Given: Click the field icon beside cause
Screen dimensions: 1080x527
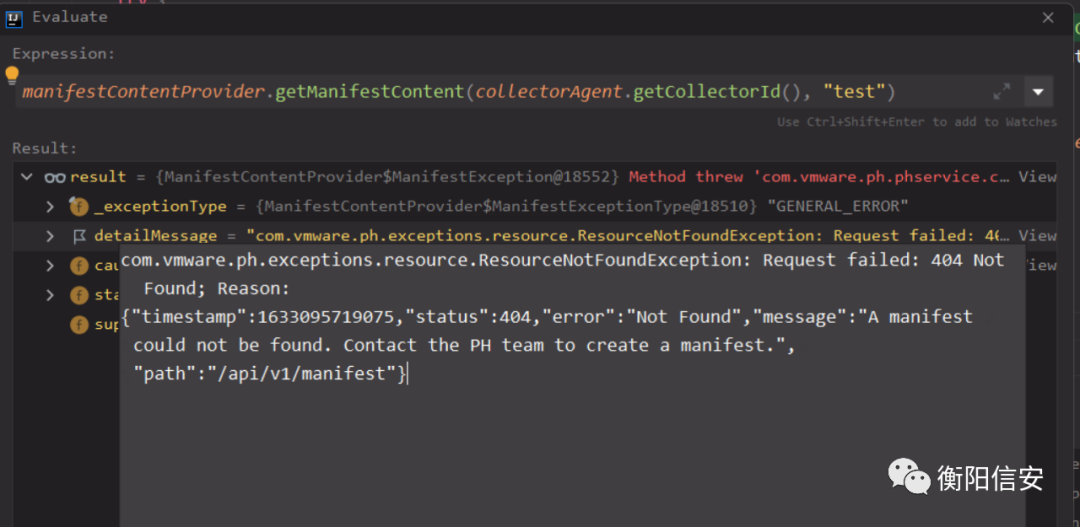Looking at the screenshot, I should click(x=79, y=265).
